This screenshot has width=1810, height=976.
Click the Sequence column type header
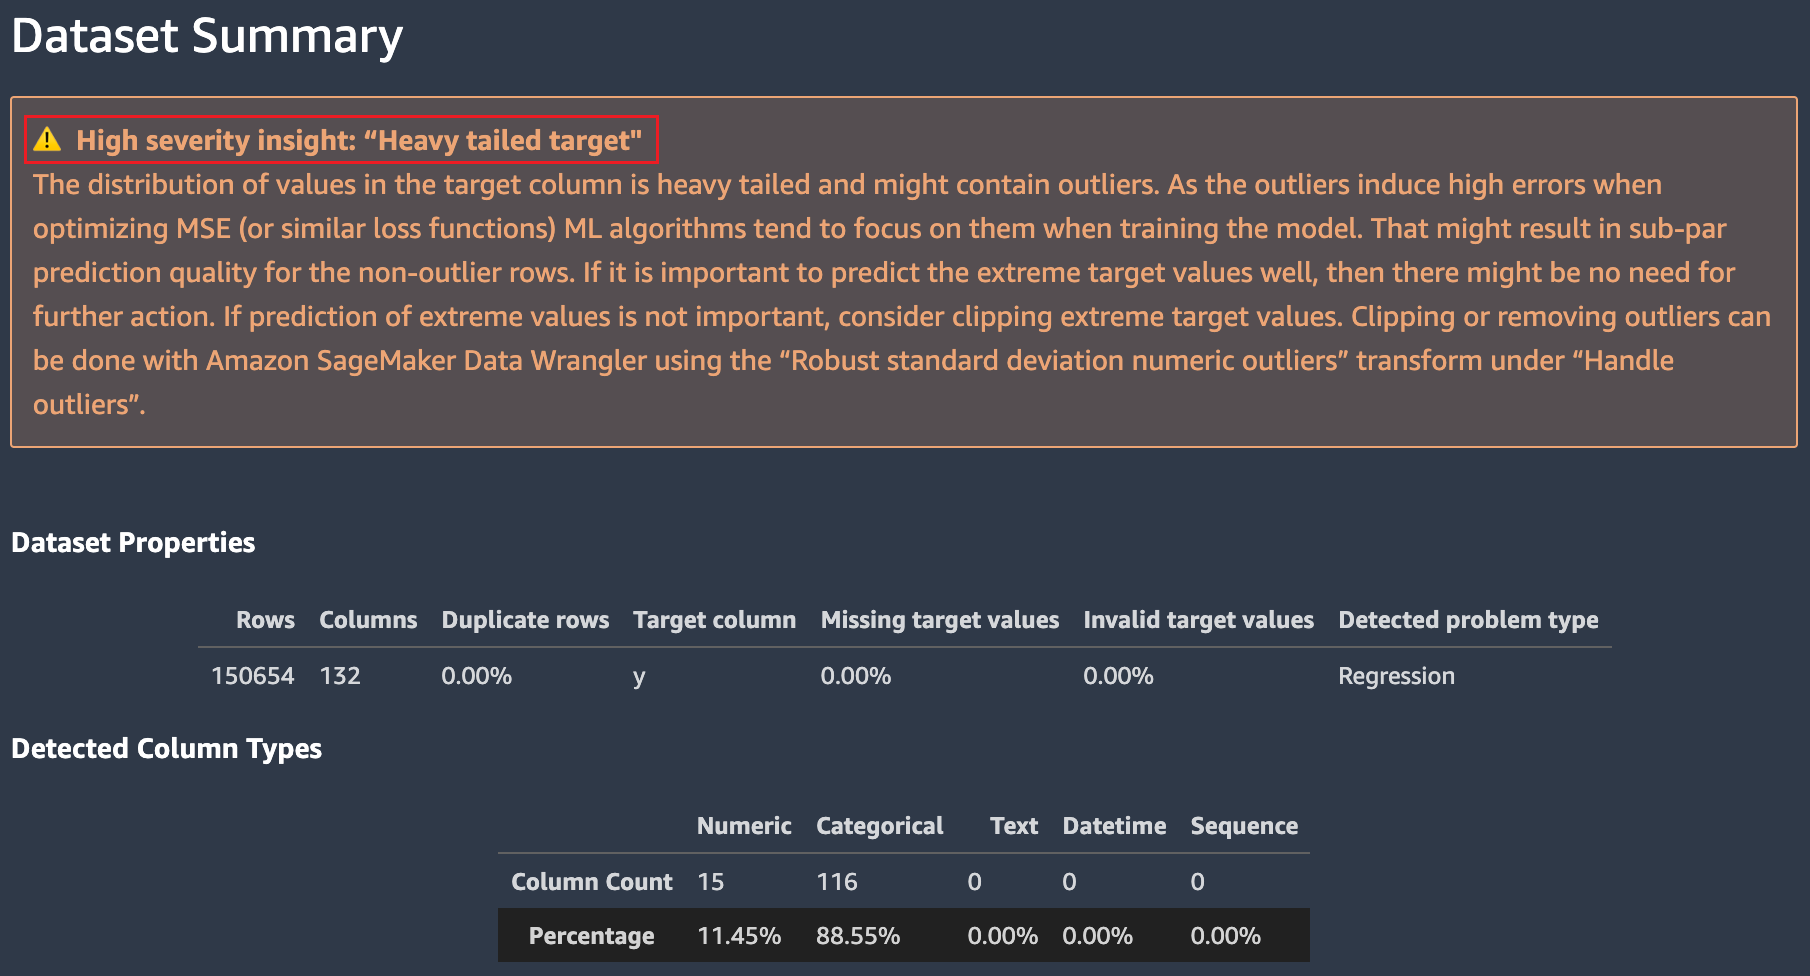click(1244, 826)
